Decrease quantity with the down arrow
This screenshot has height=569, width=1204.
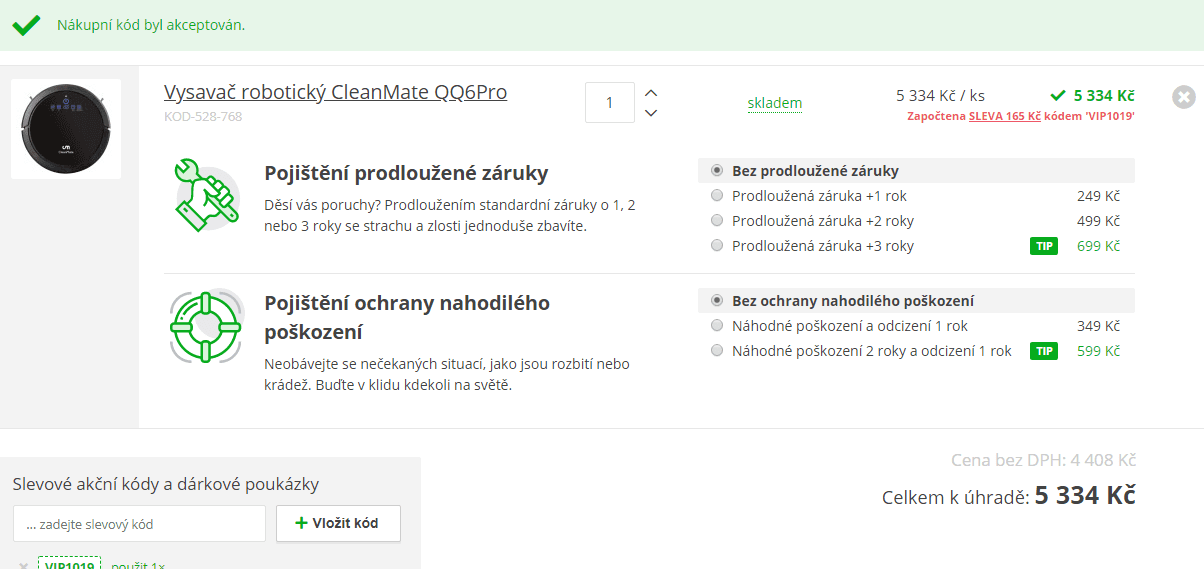click(x=651, y=113)
